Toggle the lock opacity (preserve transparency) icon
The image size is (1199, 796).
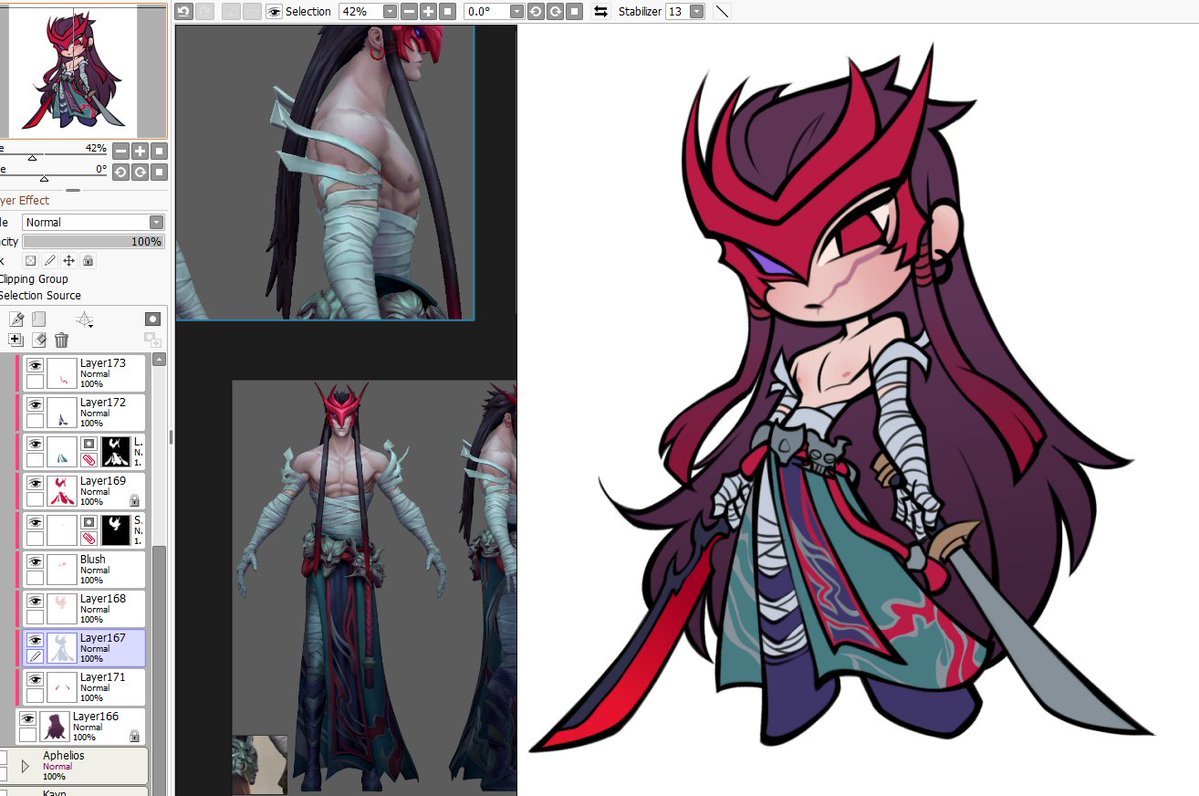click(x=31, y=261)
